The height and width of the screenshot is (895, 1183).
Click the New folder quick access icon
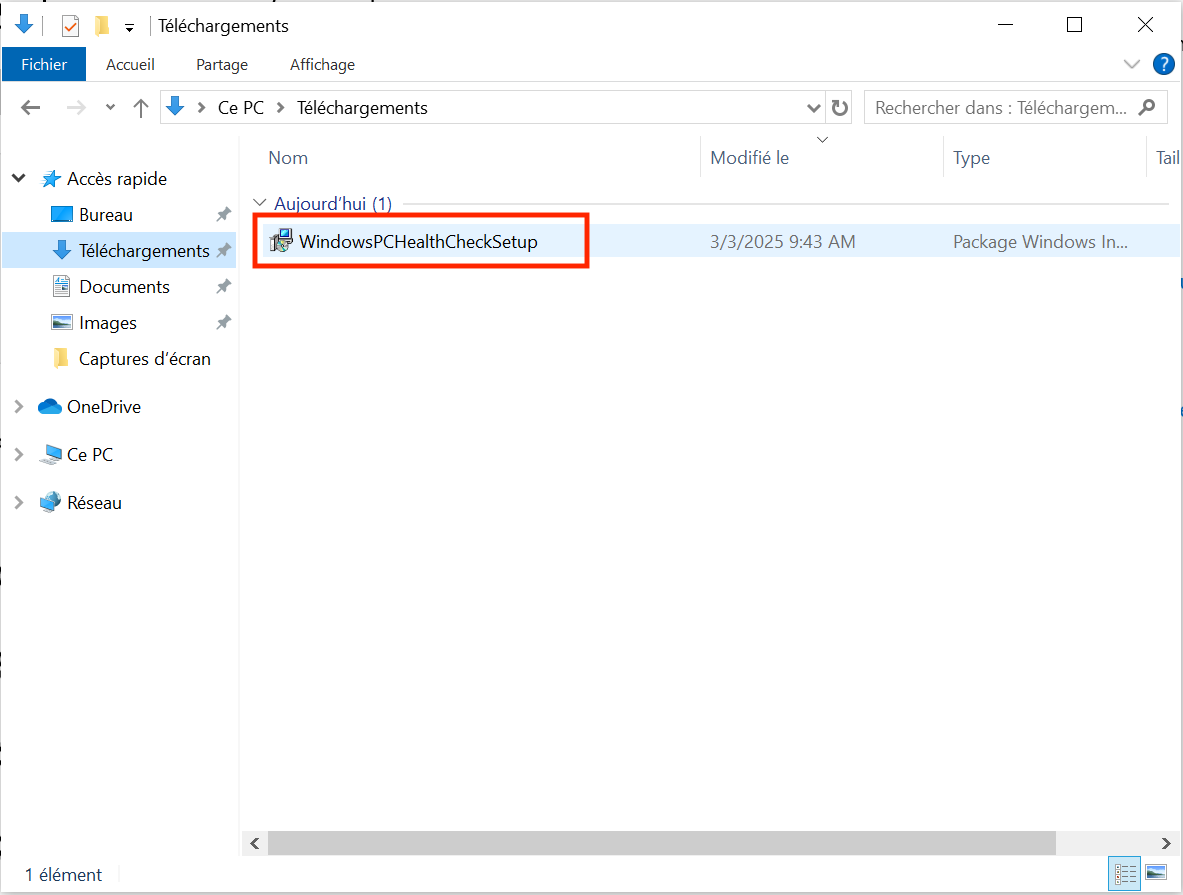[x=101, y=26]
